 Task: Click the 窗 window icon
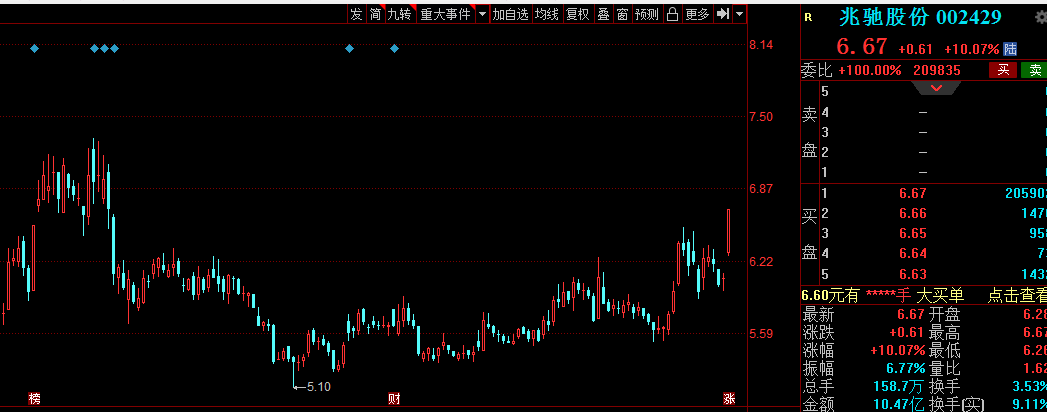(622, 14)
